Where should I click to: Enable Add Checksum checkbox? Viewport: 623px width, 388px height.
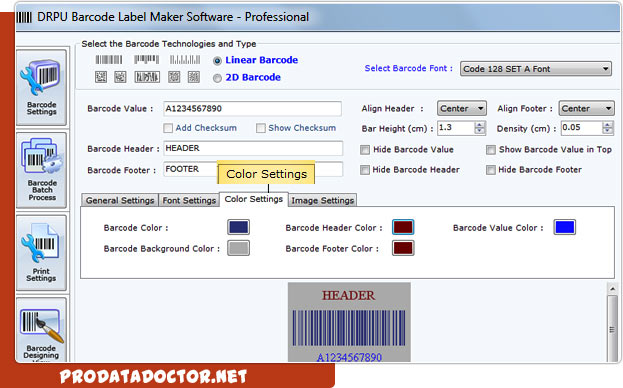click(168, 128)
